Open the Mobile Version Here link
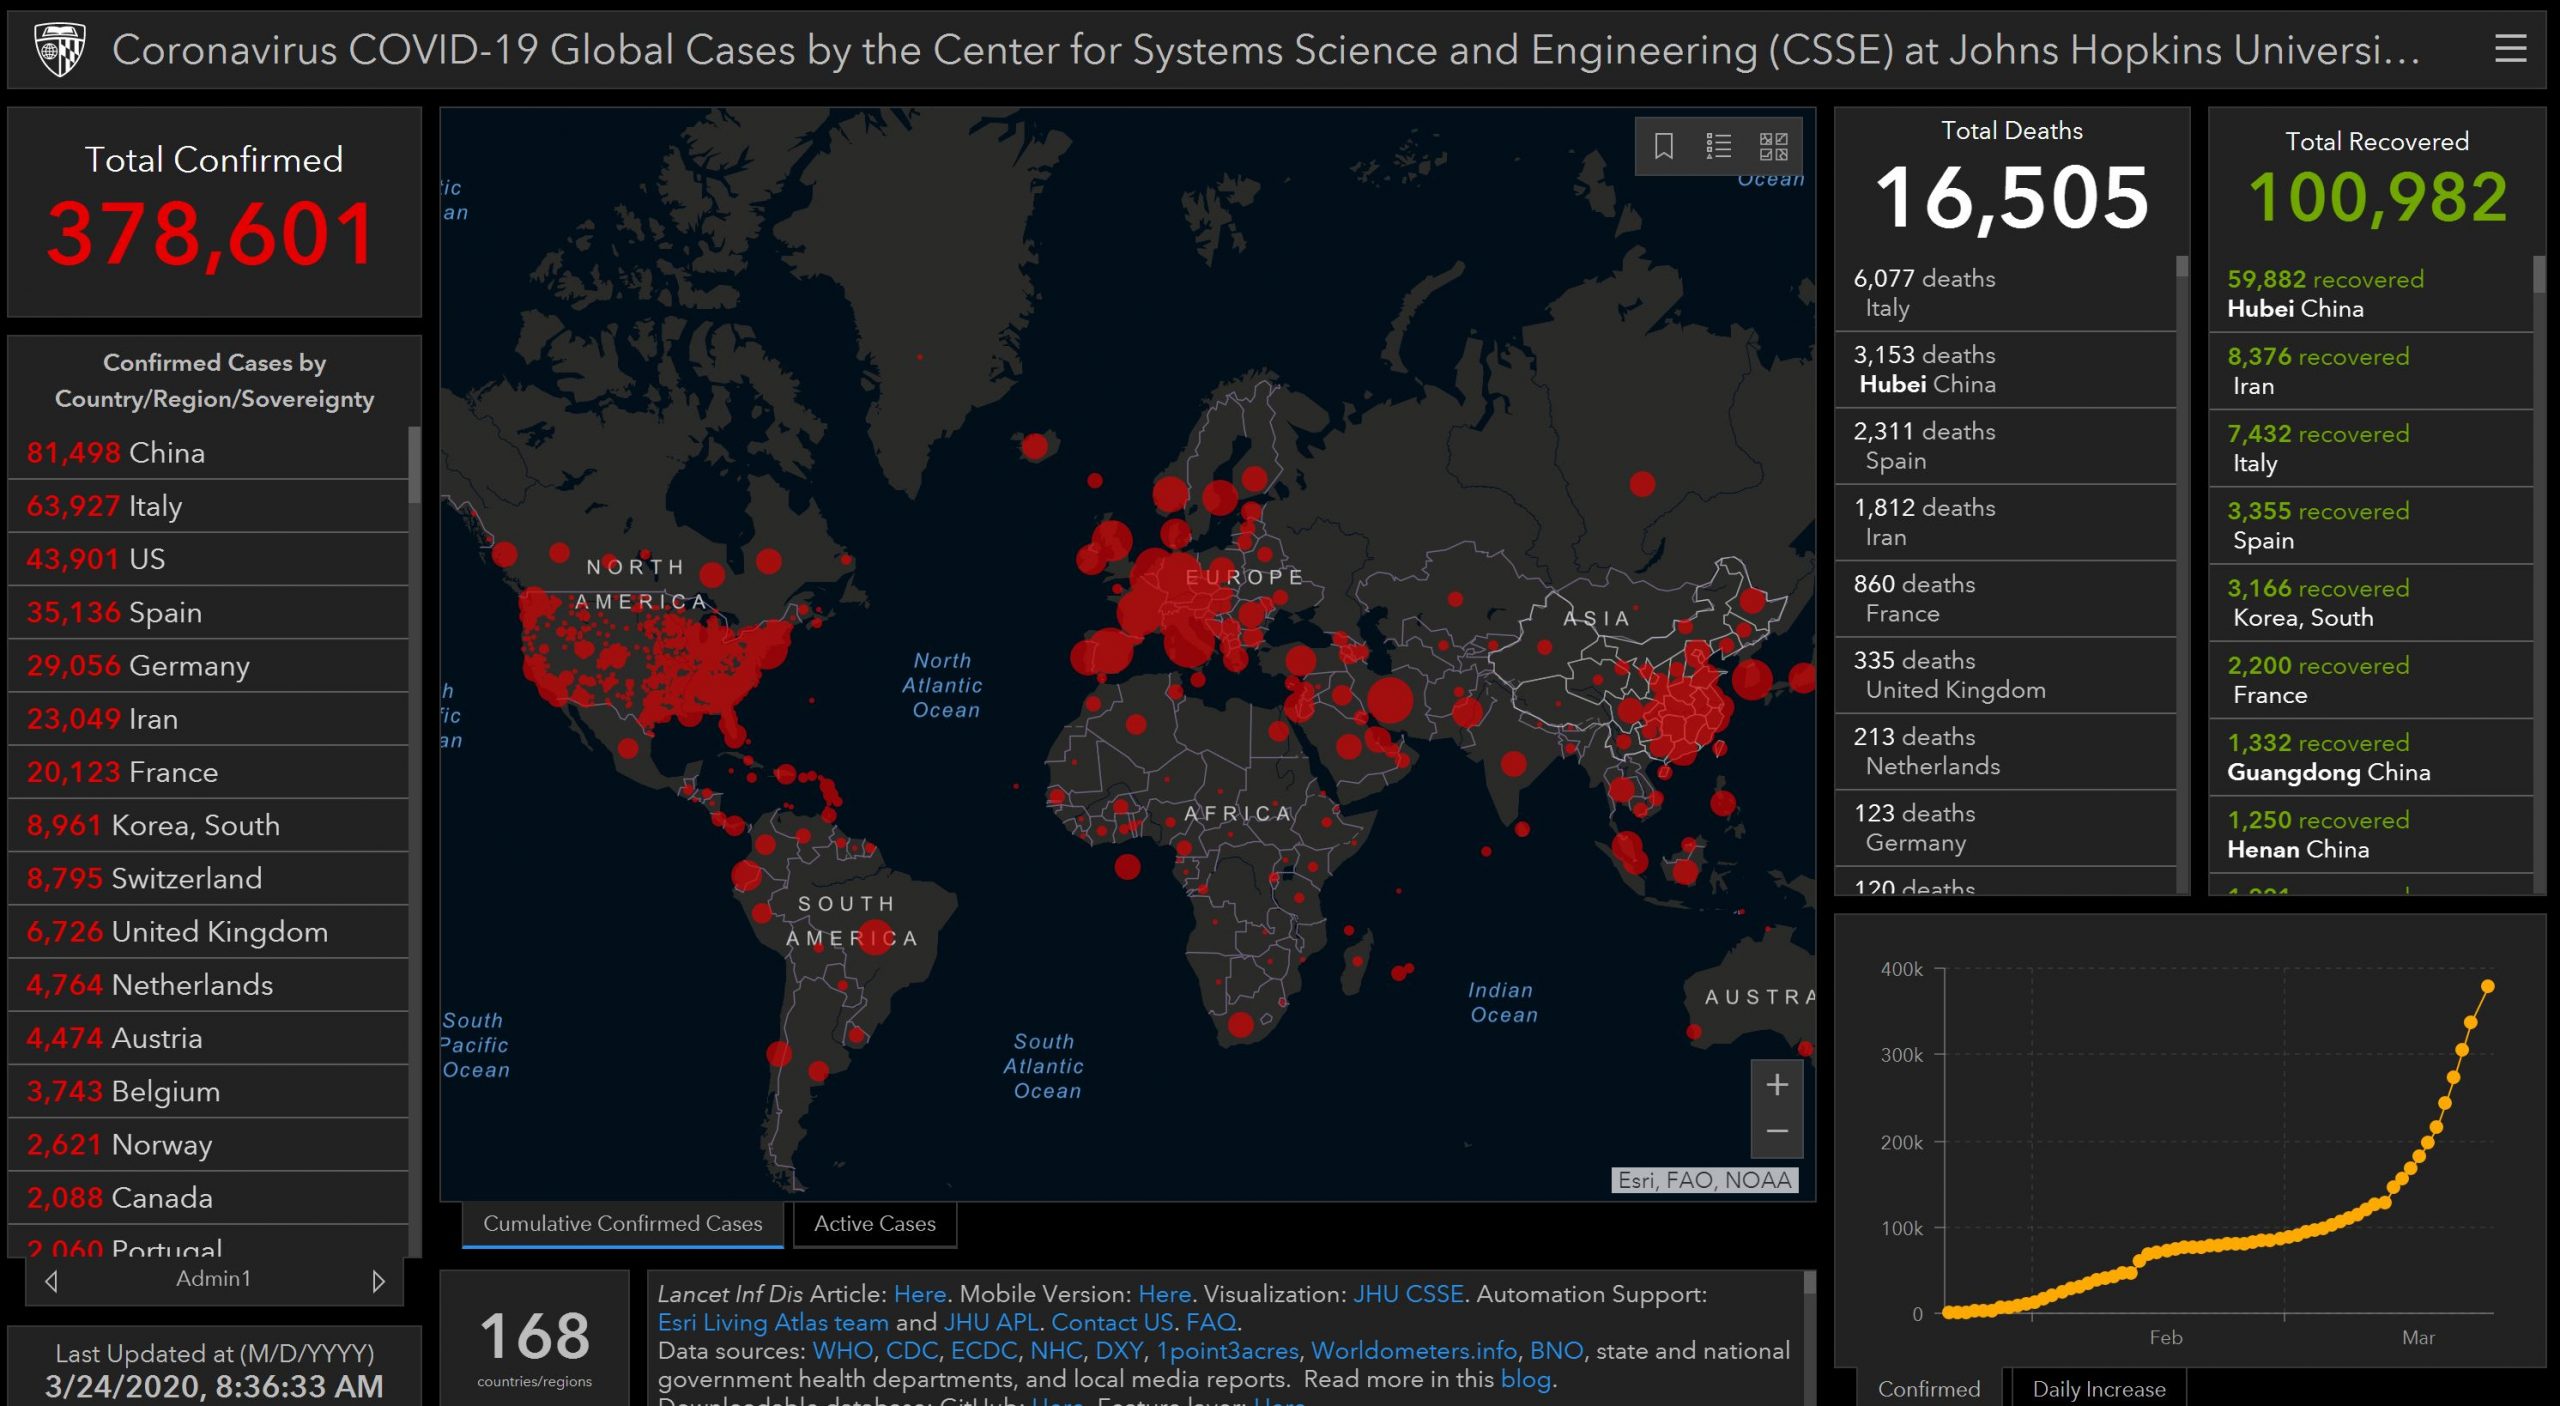The width and height of the screenshot is (2560, 1406). click(1164, 1294)
